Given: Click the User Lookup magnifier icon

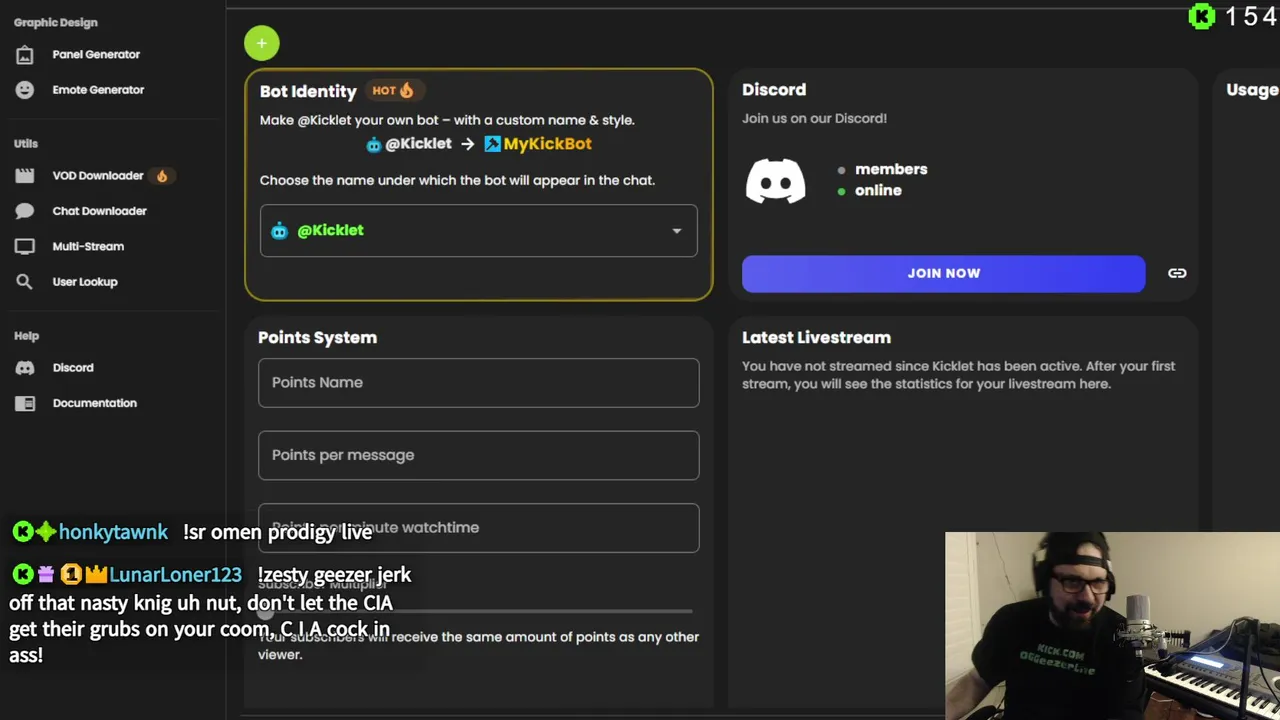Looking at the screenshot, I should (25, 282).
